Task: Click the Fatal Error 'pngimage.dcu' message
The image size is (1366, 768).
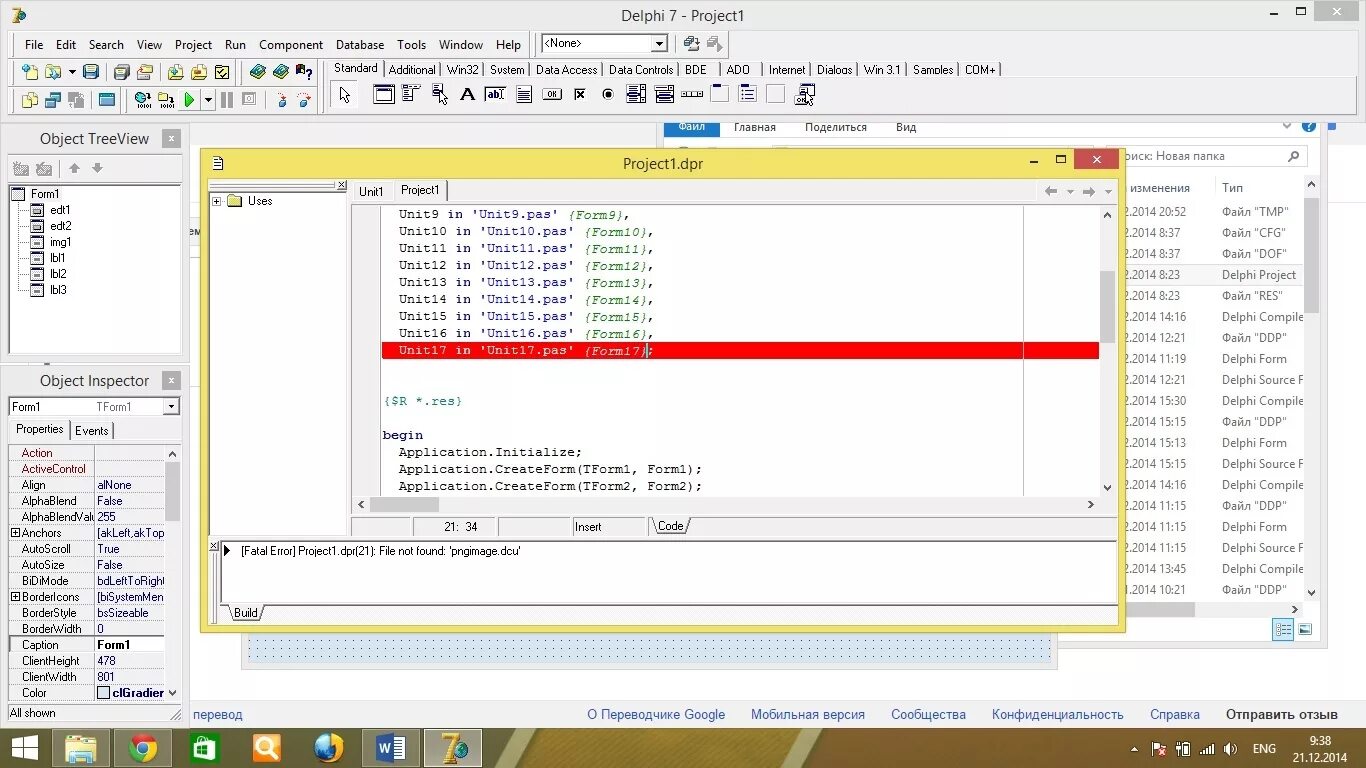Action: (x=380, y=551)
